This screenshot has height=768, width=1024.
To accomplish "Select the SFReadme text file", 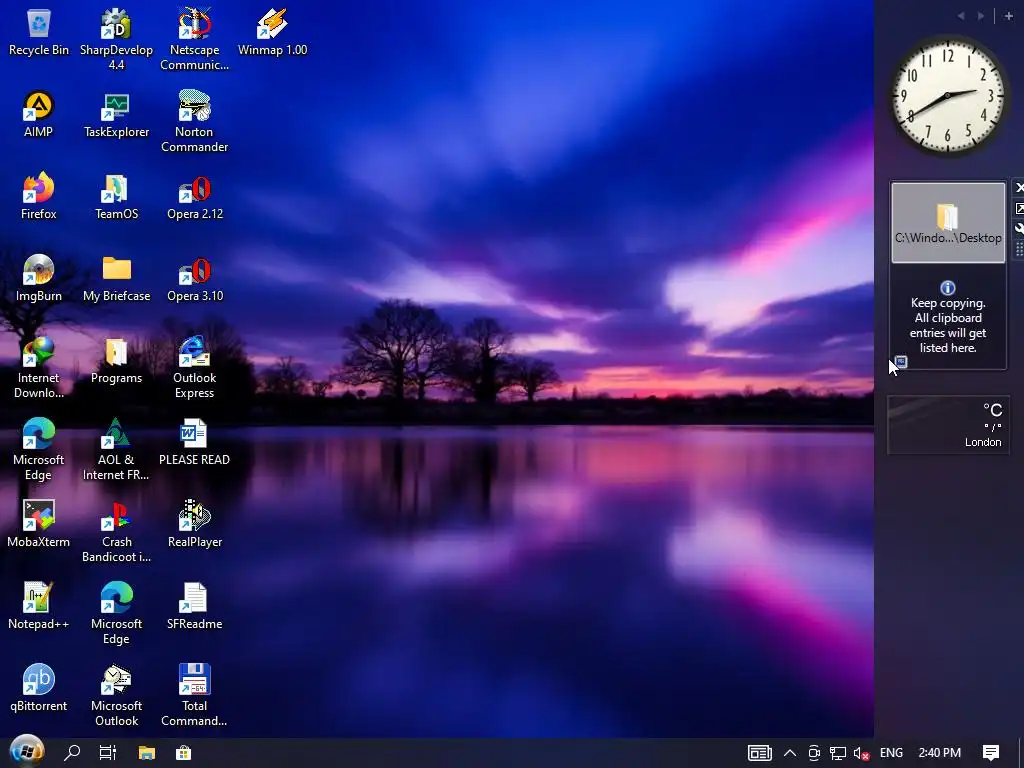I will [195, 607].
